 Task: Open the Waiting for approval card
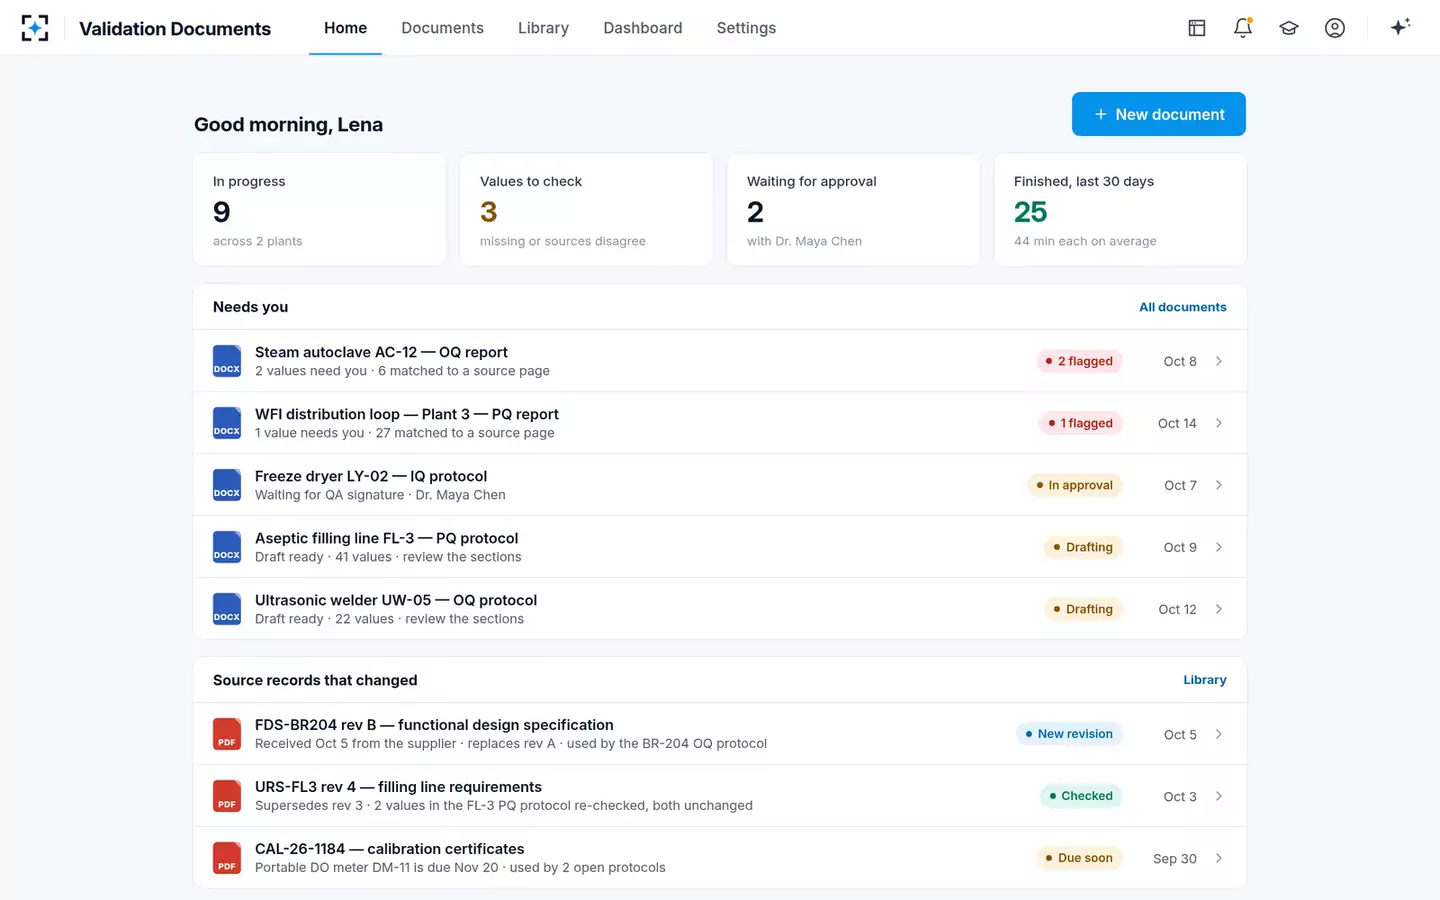[853, 209]
